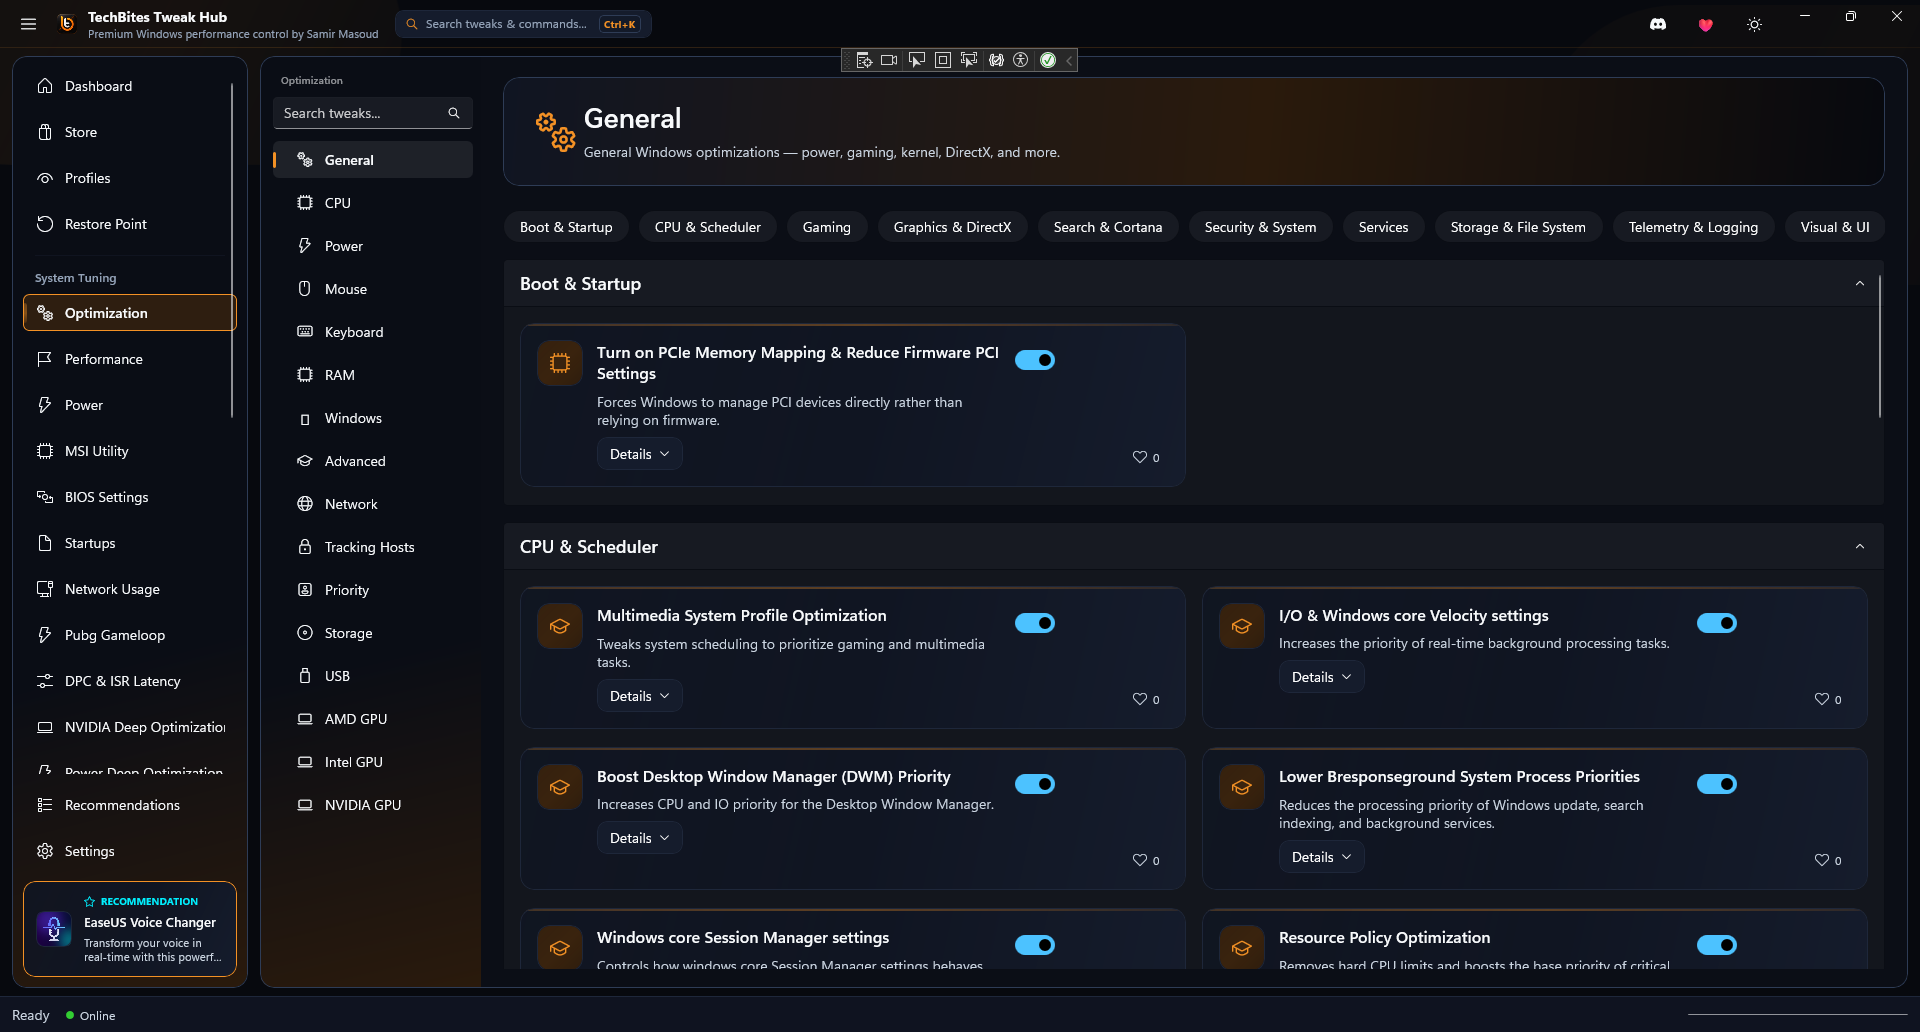Click the Performance flag icon

[x=45, y=359]
